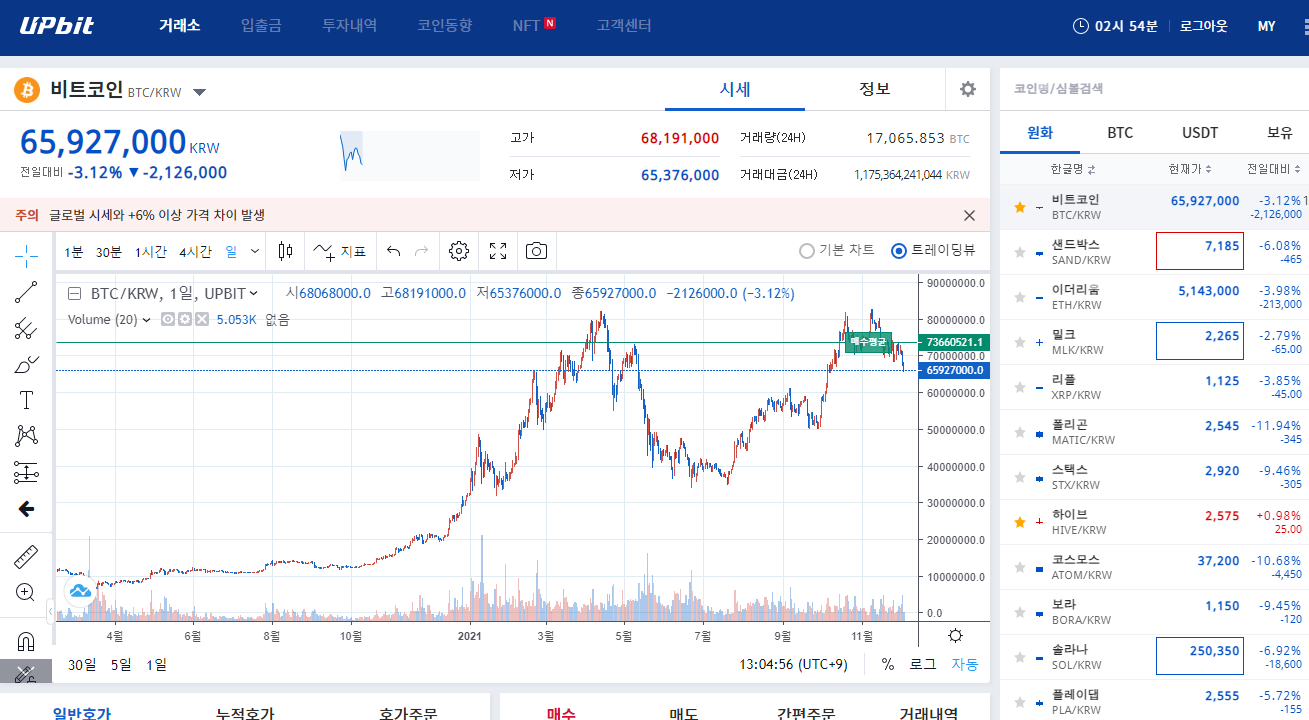Expand the Volume (20) indicator dropdown
1309x720 pixels.
point(147,320)
